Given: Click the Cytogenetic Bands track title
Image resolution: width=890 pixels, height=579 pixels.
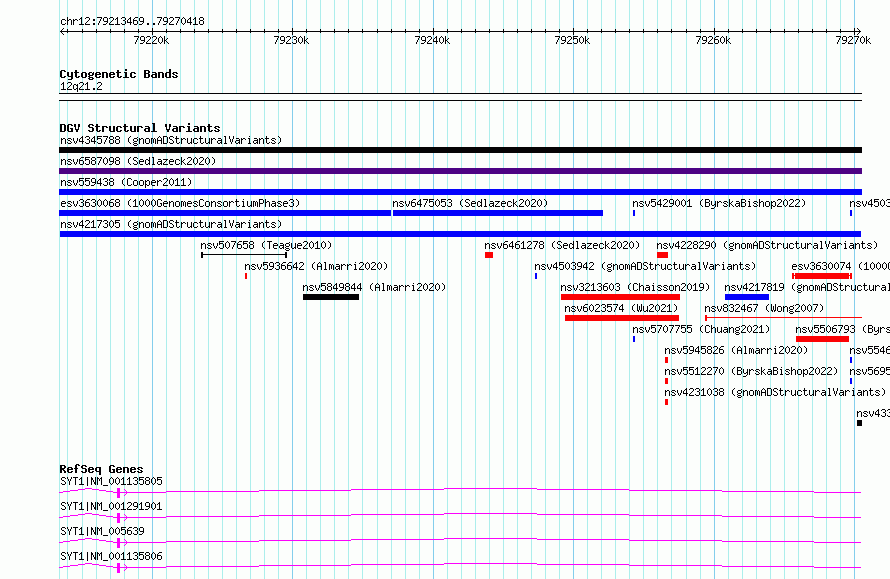Looking at the screenshot, I should coord(119,74).
